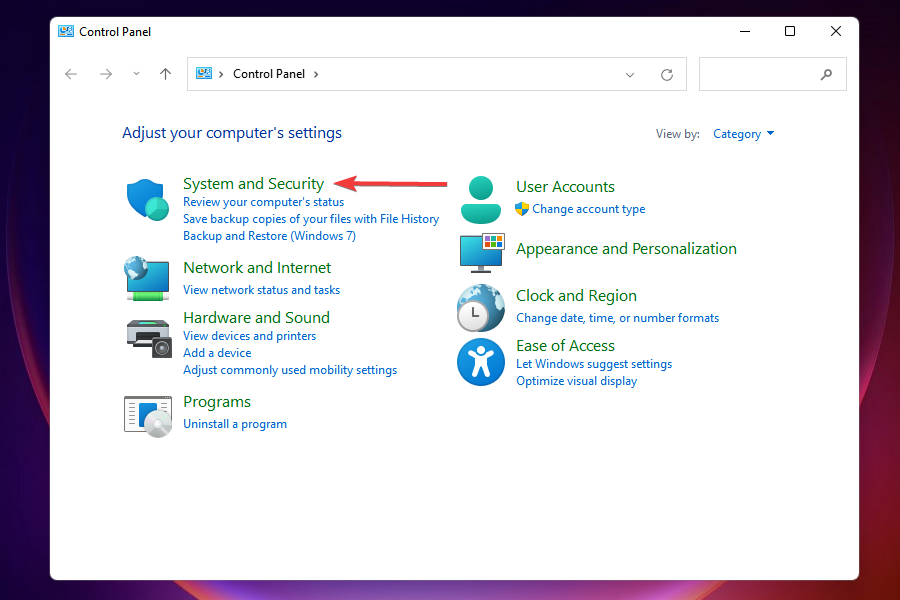This screenshot has width=900, height=600.
Task: Open the Network and Internet globe icon
Action: point(147,278)
